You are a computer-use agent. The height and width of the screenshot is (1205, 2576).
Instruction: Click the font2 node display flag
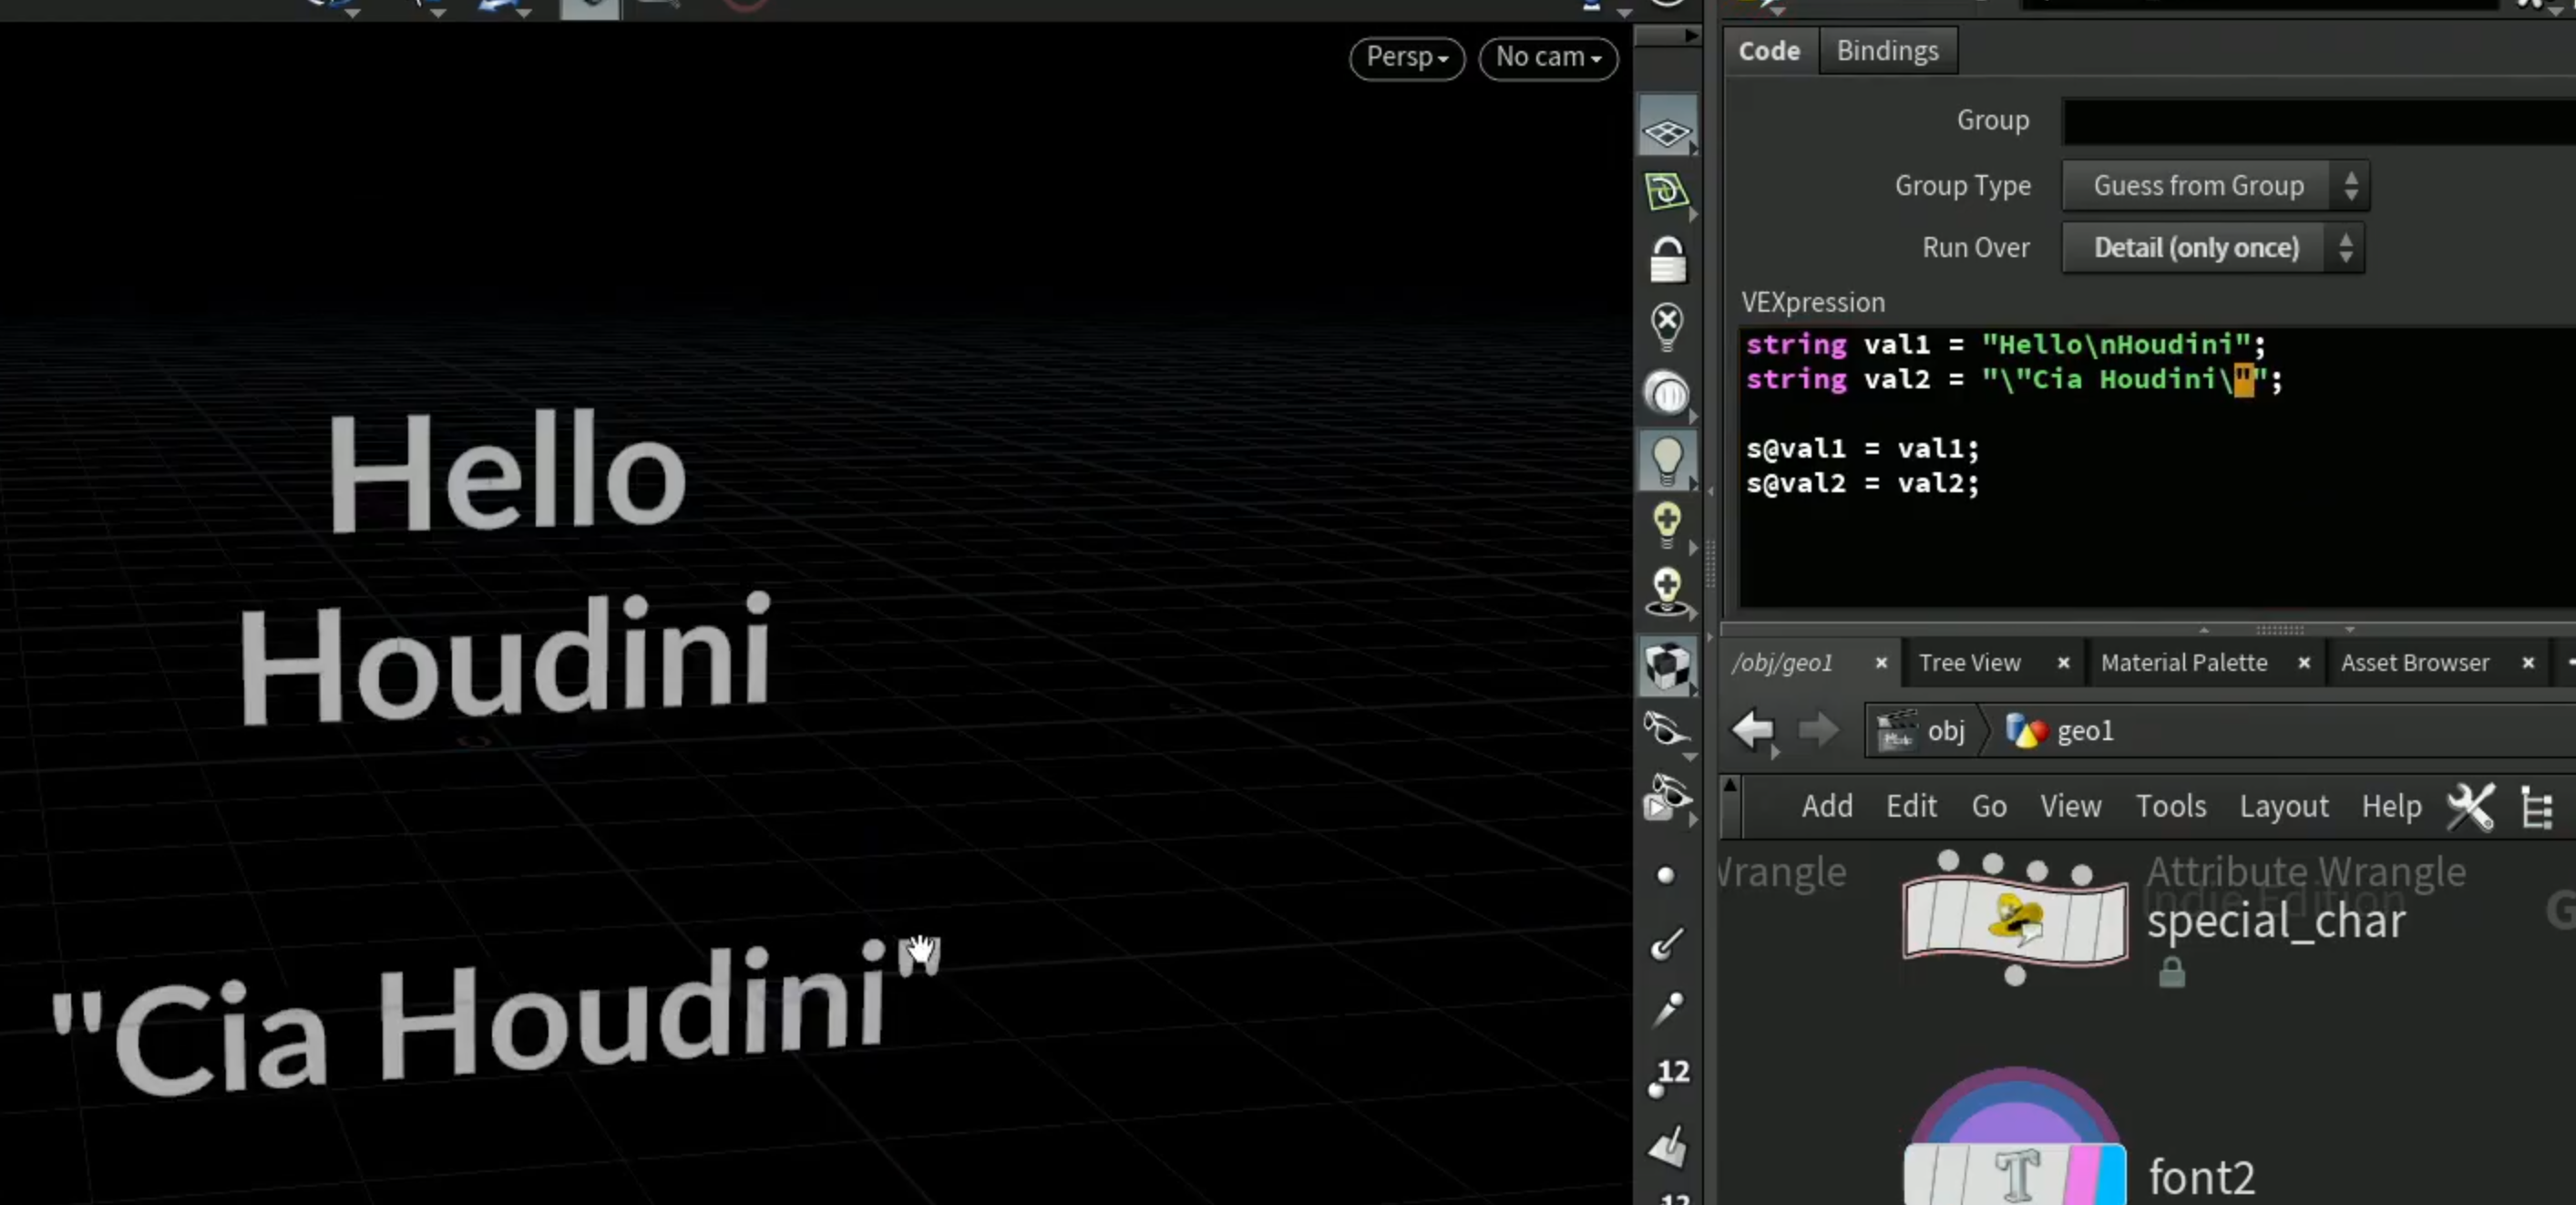(2111, 1176)
